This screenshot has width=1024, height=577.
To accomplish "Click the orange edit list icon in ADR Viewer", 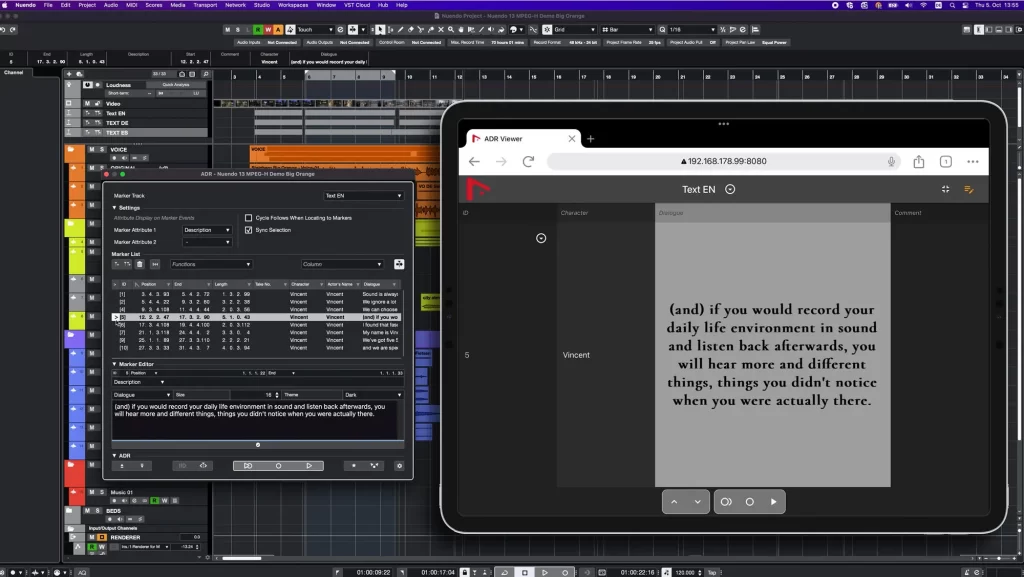I will (x=968, y=189).
